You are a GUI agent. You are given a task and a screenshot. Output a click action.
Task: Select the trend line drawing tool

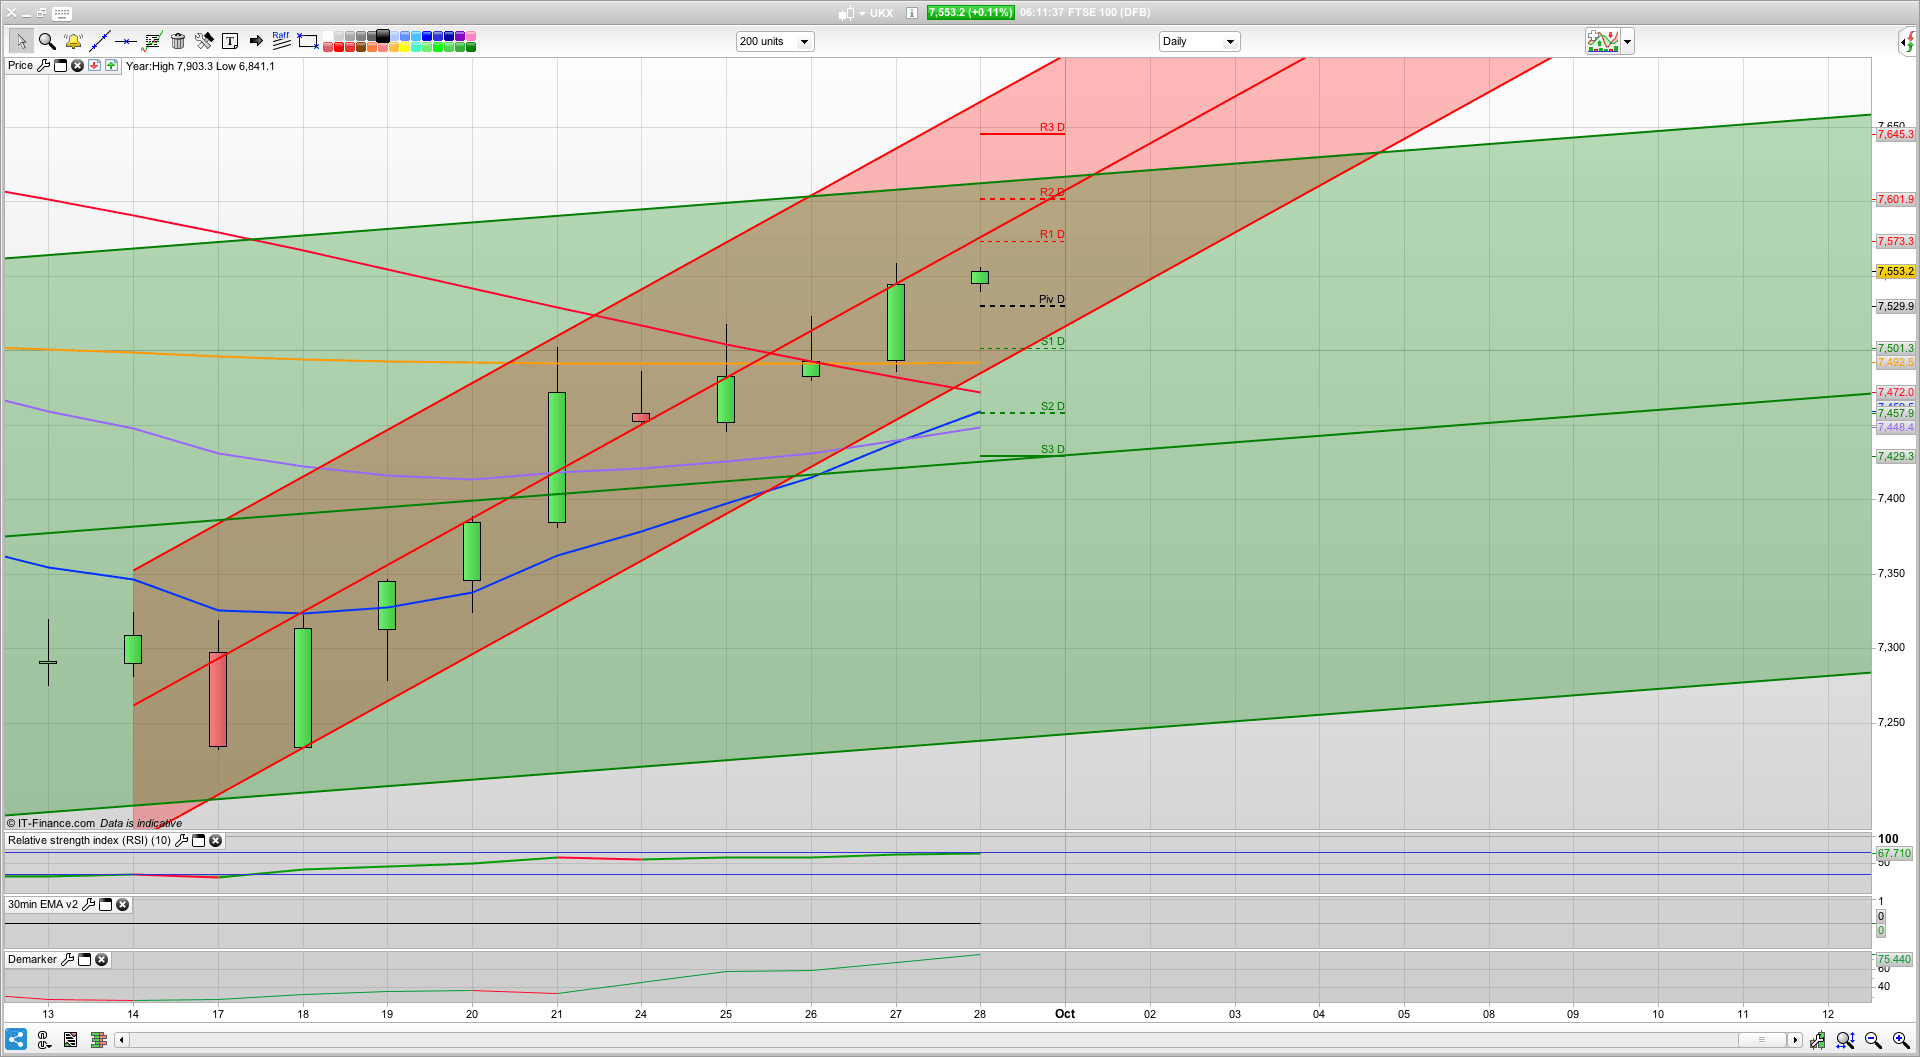point(99,41)
